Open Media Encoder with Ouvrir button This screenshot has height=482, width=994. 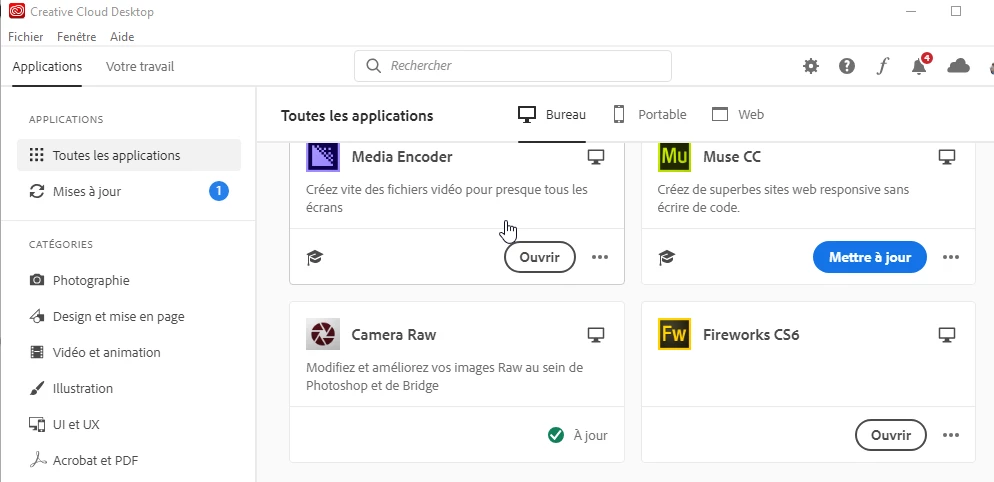539,257
